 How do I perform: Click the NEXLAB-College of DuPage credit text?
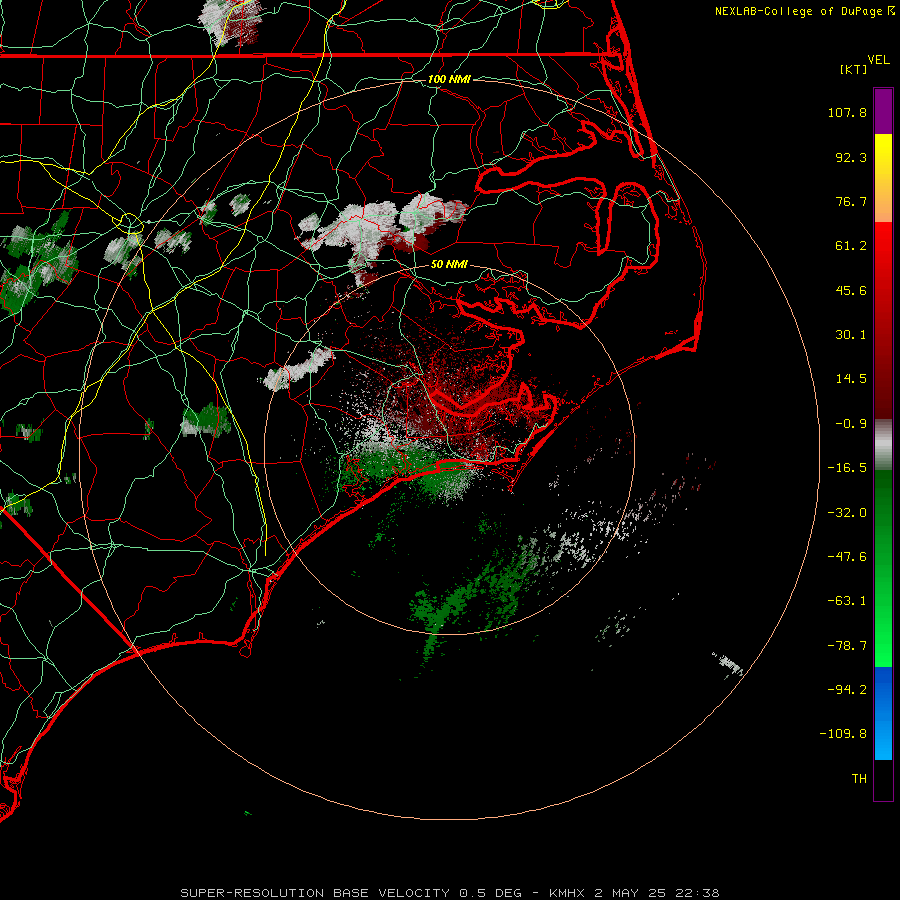click(x=798, y=11)
